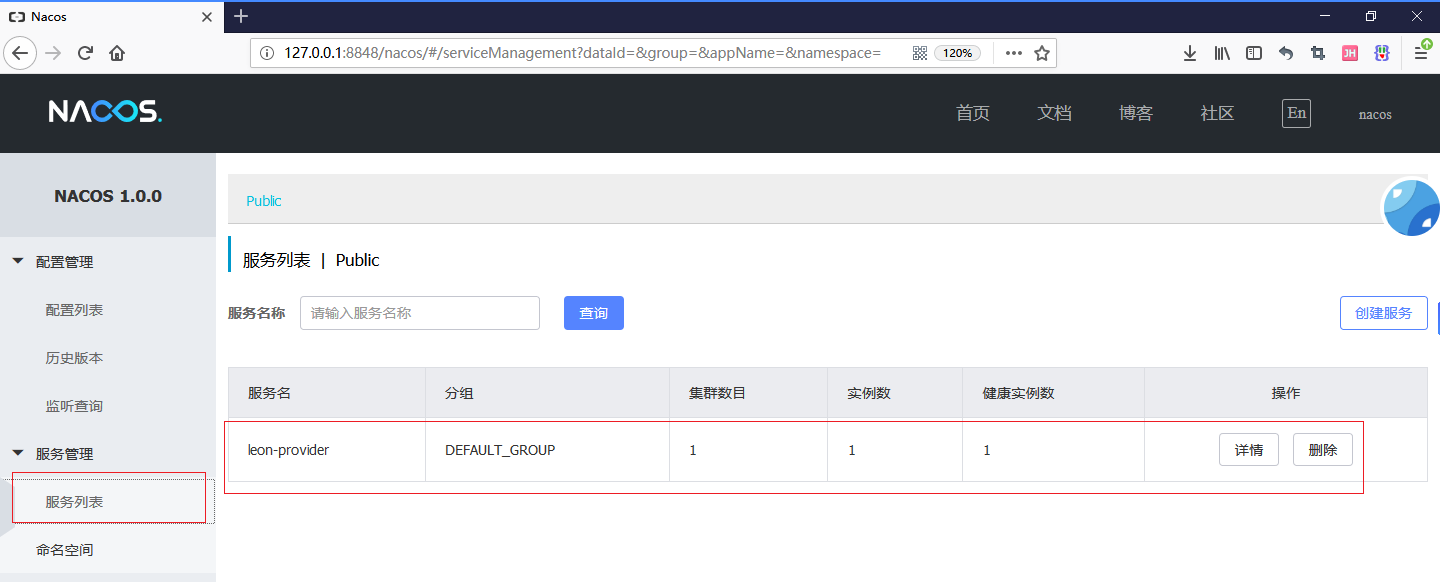Click the 查询 button
Viewport: 1440px width, 582px height.
(x=594, y=313)
